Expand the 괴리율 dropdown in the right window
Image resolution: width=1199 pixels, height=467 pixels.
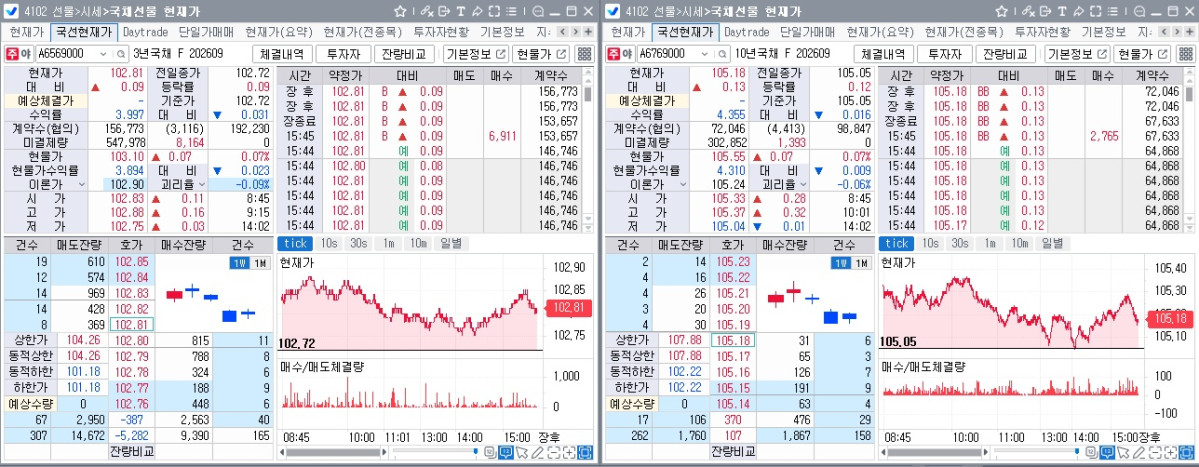point(803,184)
